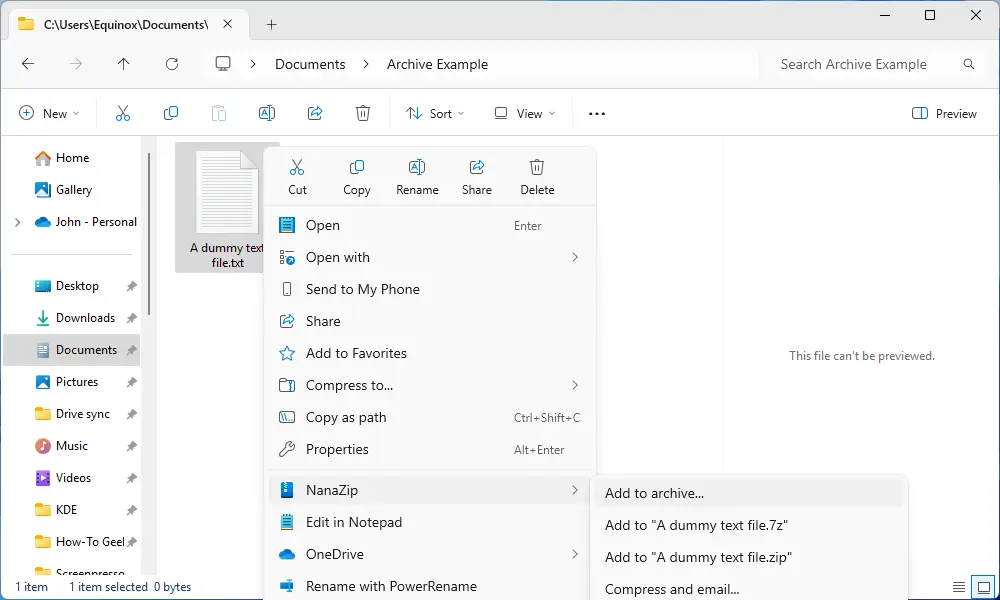Viewport: 1000px width, 600px height.
Task: Expand the OneDrive submenu
Action: 575,554
